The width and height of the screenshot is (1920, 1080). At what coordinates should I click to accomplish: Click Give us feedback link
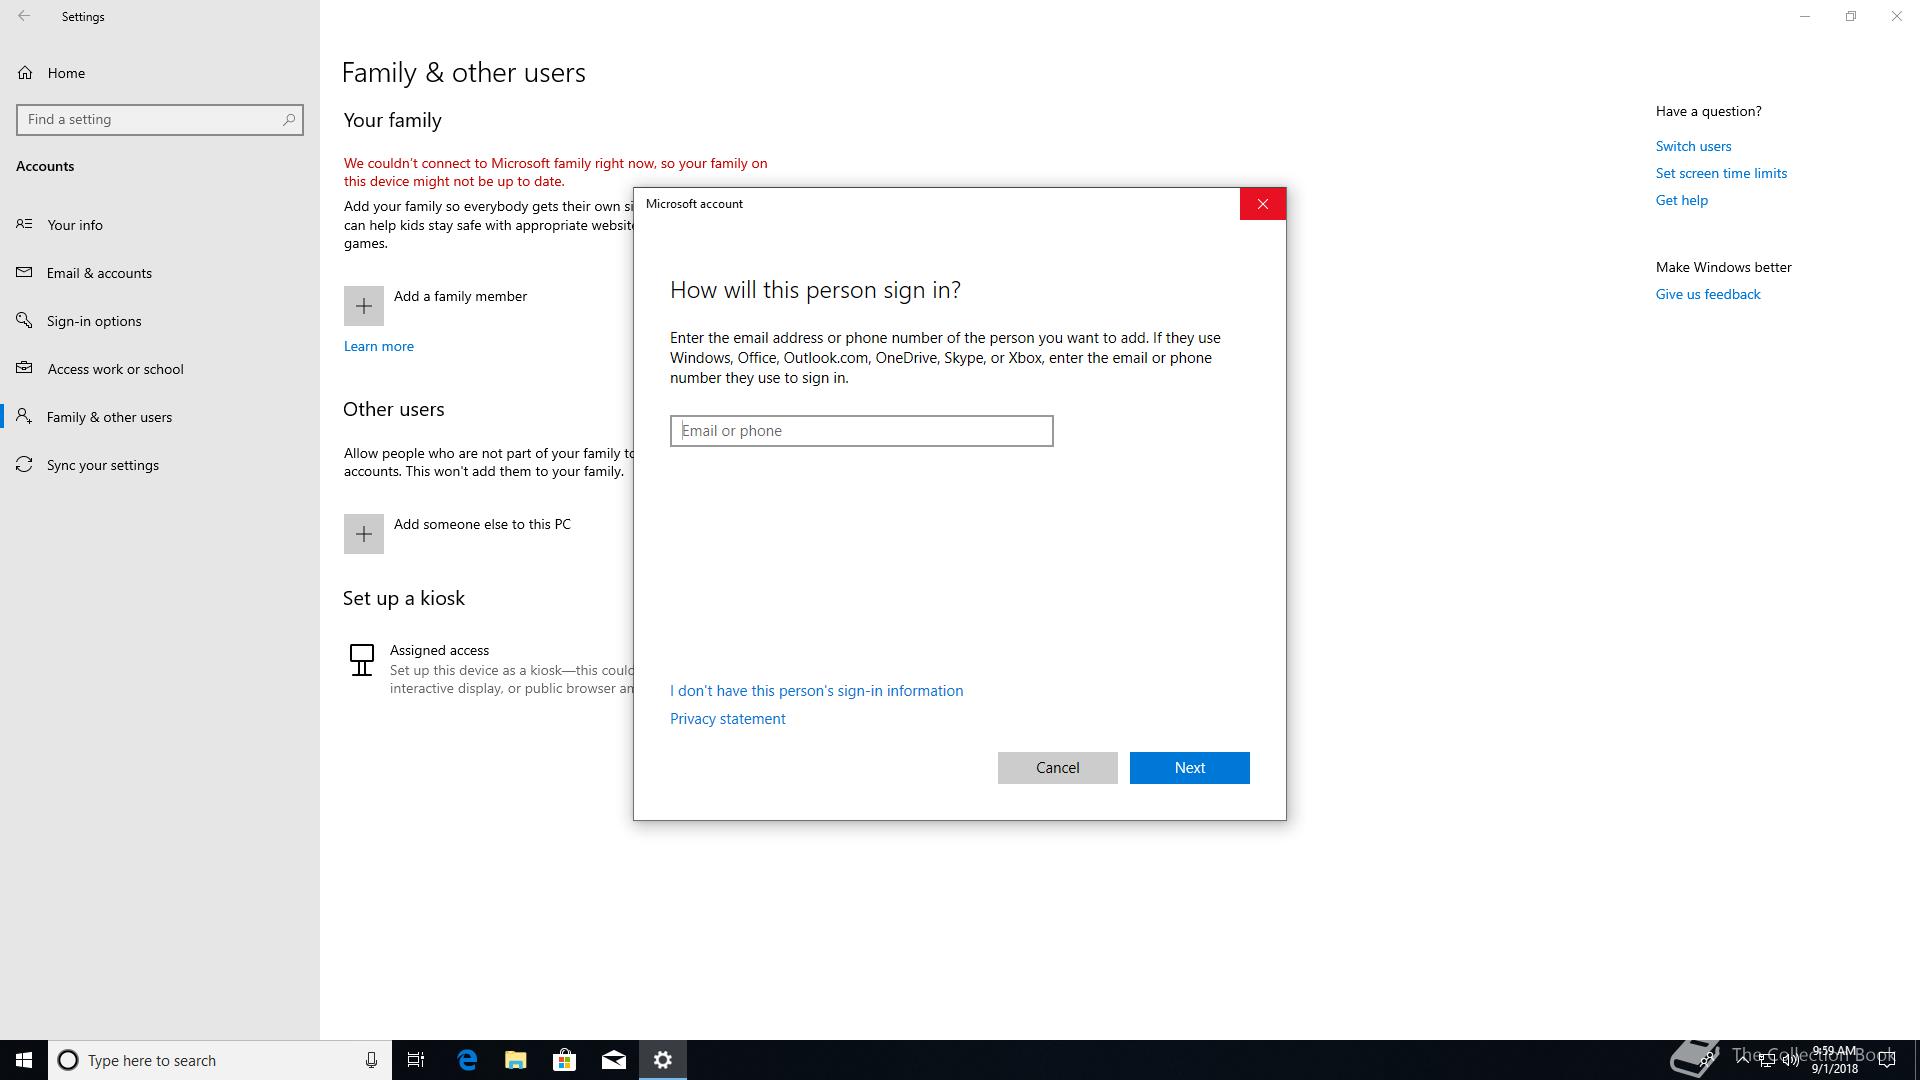1707,294
